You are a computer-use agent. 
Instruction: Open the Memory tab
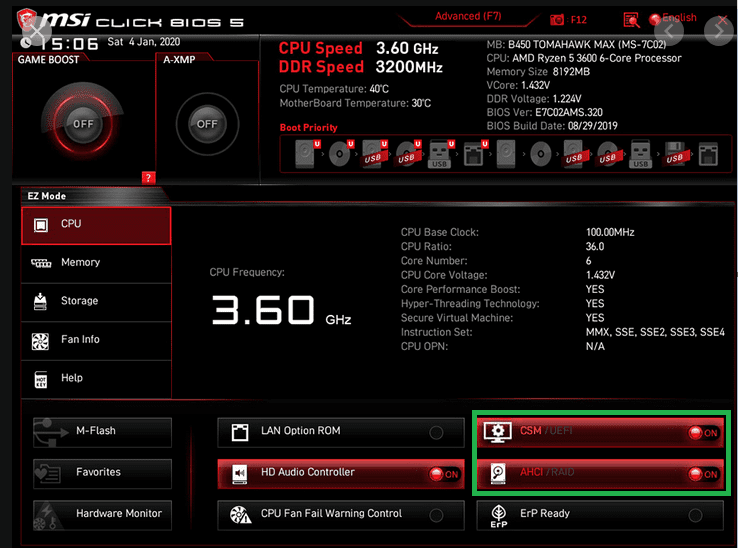[96, 263]
